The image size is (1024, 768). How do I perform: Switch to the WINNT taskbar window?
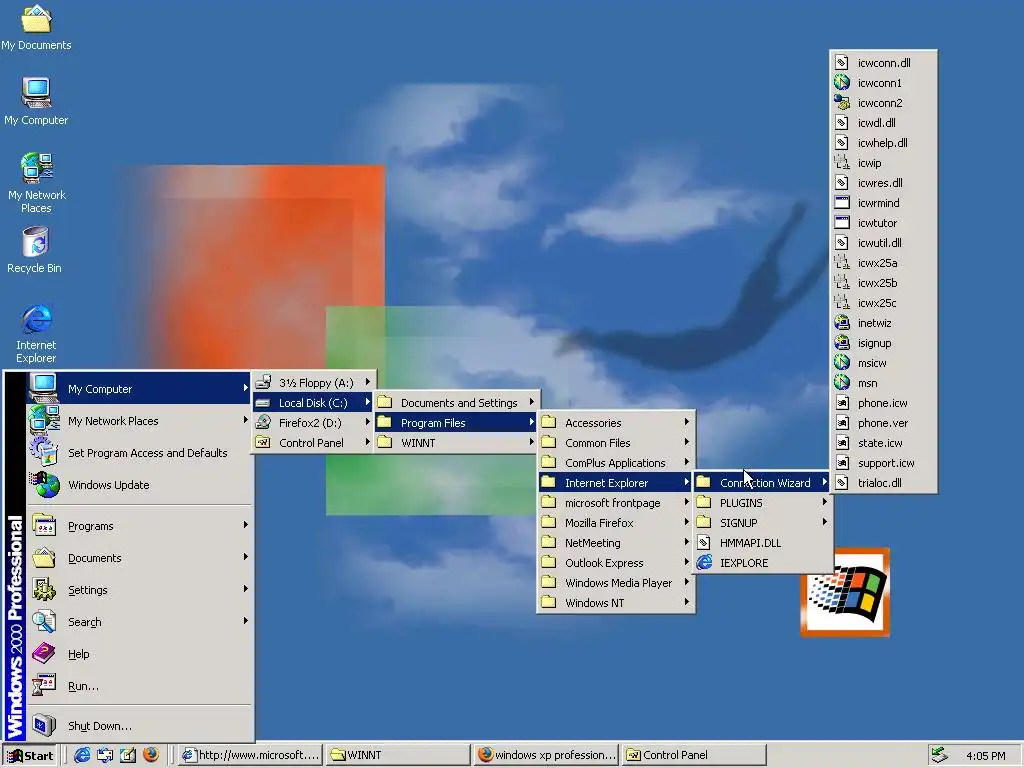tap(398, 755)
